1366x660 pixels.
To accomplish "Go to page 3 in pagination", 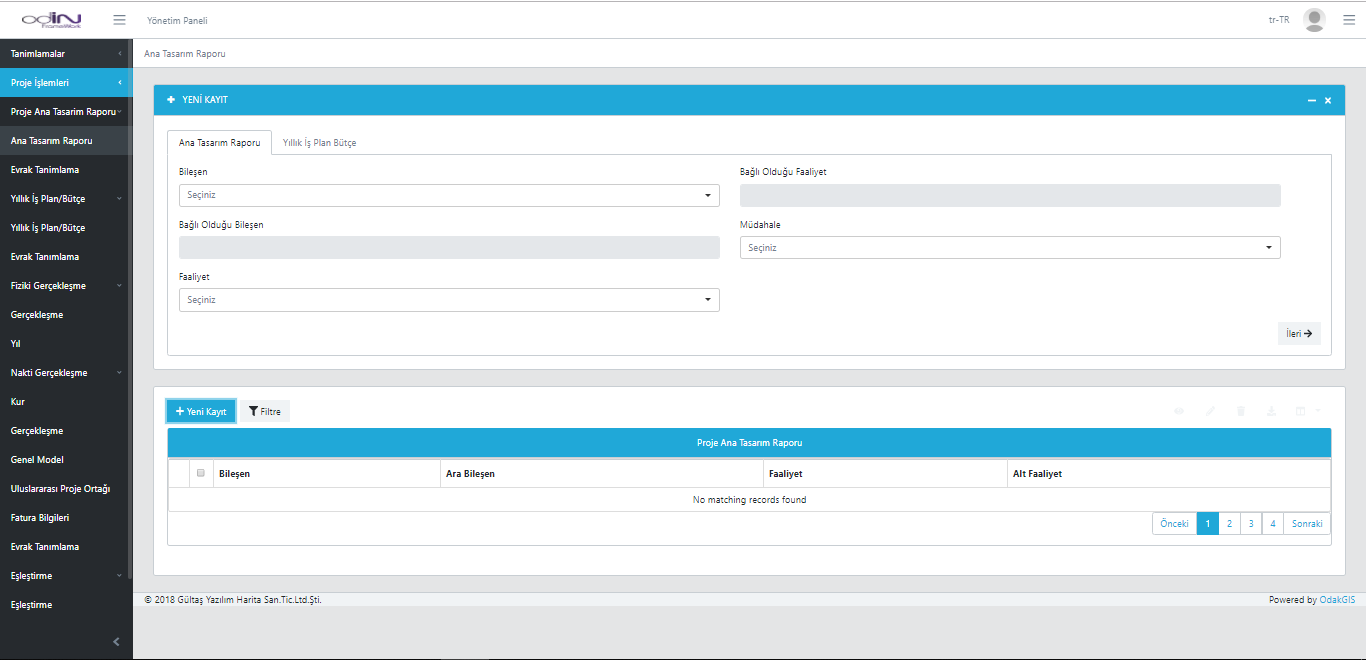I will pyautogui.click(x=1250, y=524).
